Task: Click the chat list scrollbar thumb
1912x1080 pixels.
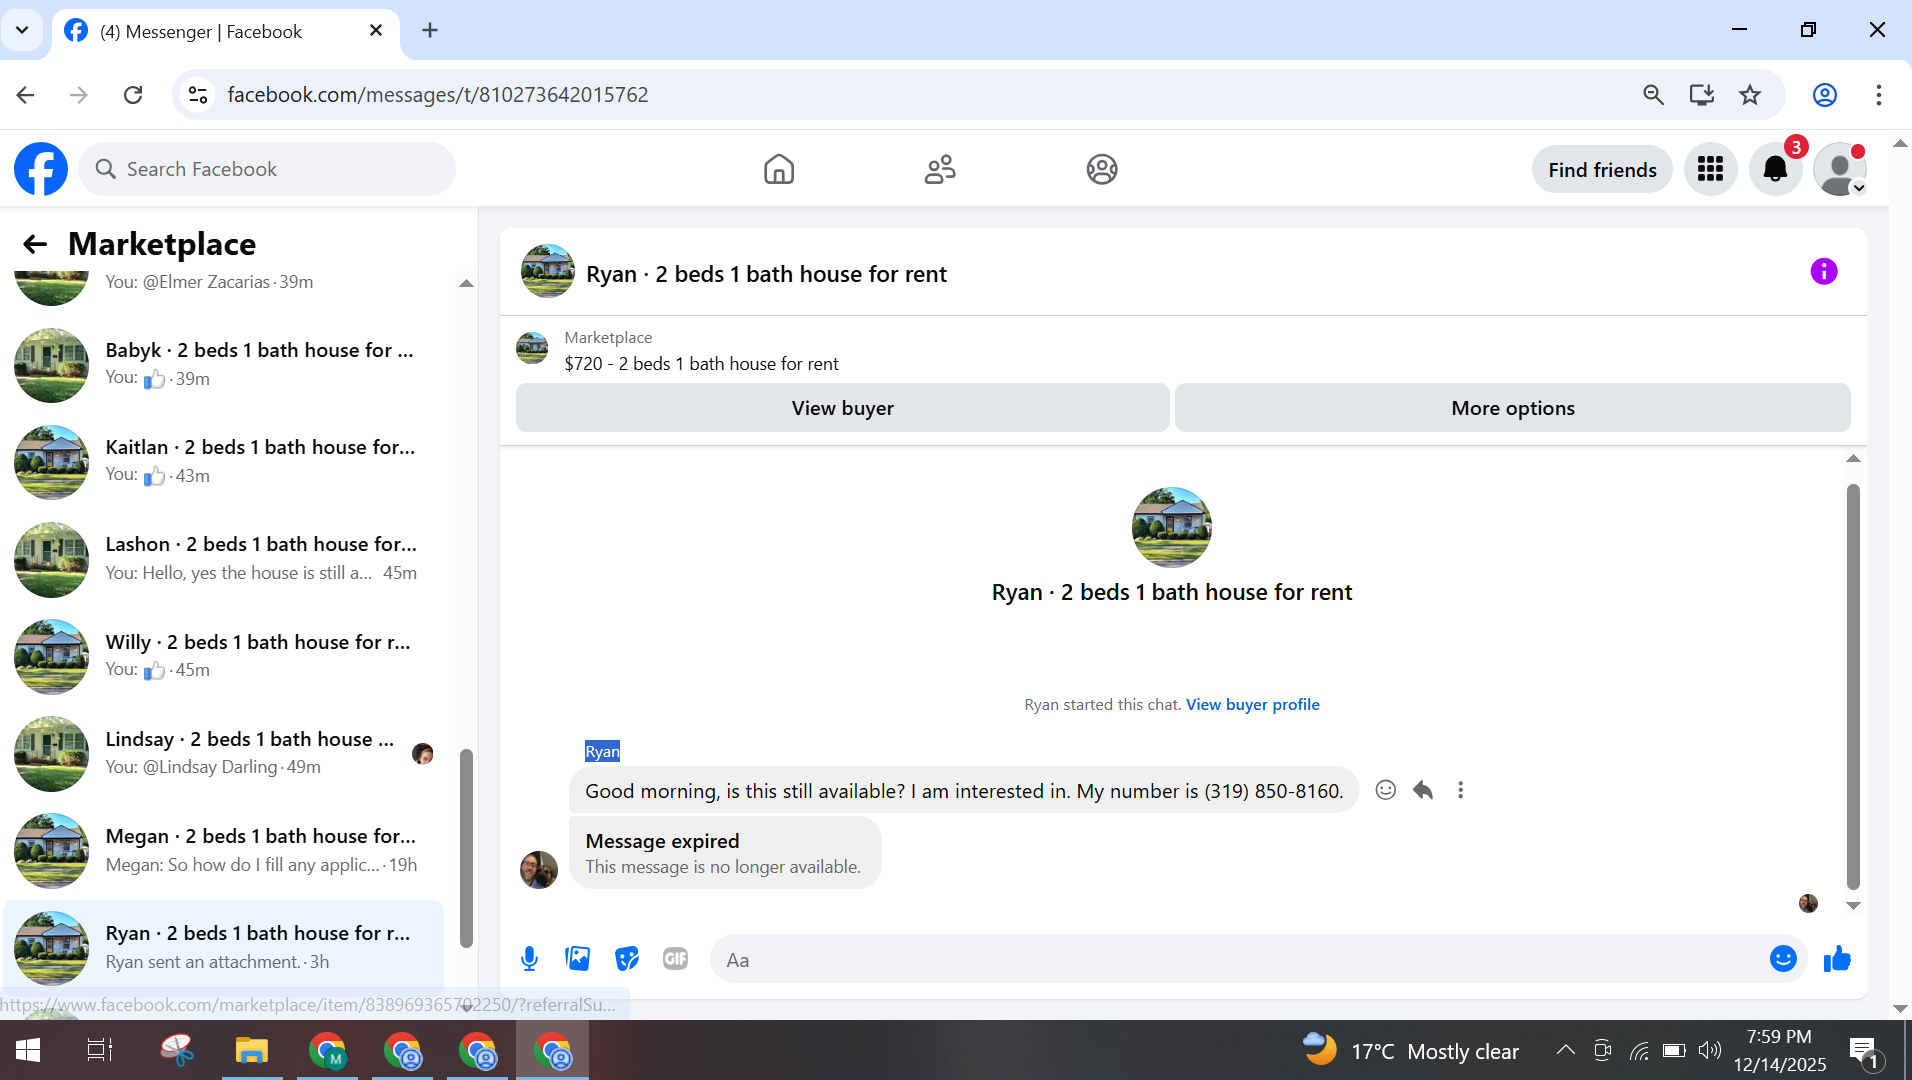Action: [465, 847]
